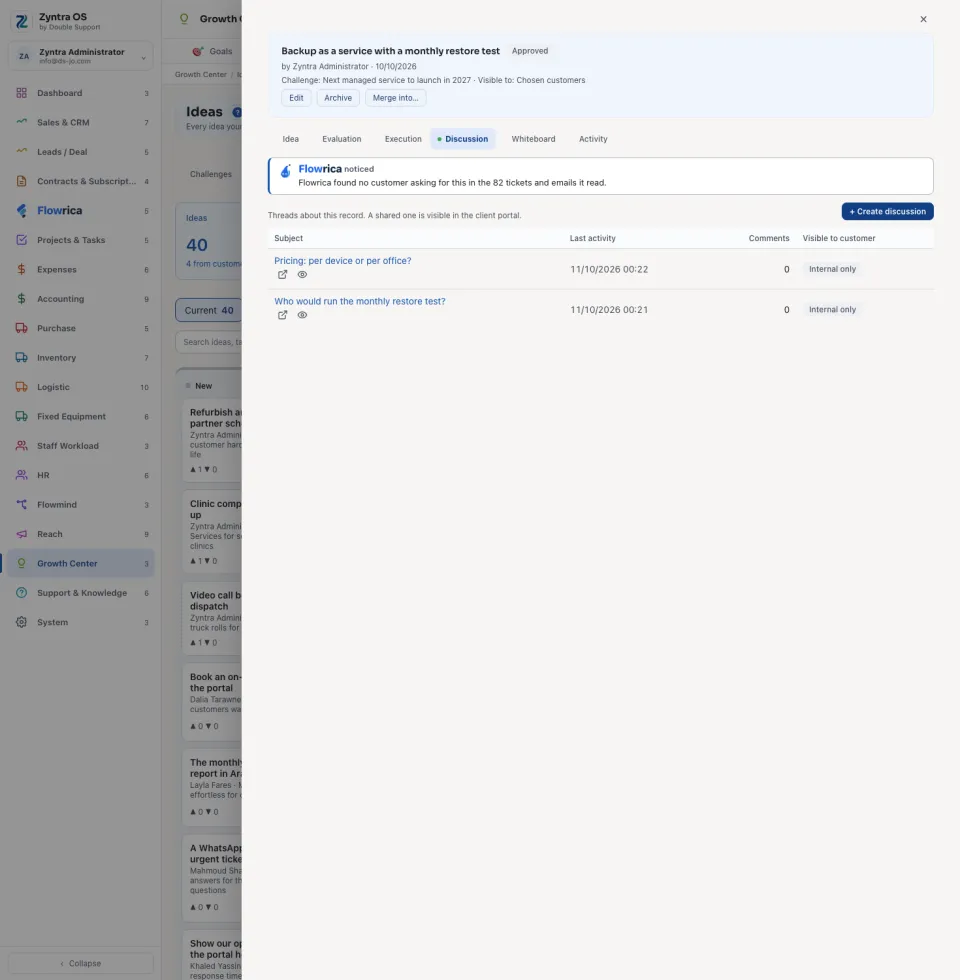Select the Discussion tab
Image resolution: width=960 pixels, height=980 pixels.
(x=463, y=139)
